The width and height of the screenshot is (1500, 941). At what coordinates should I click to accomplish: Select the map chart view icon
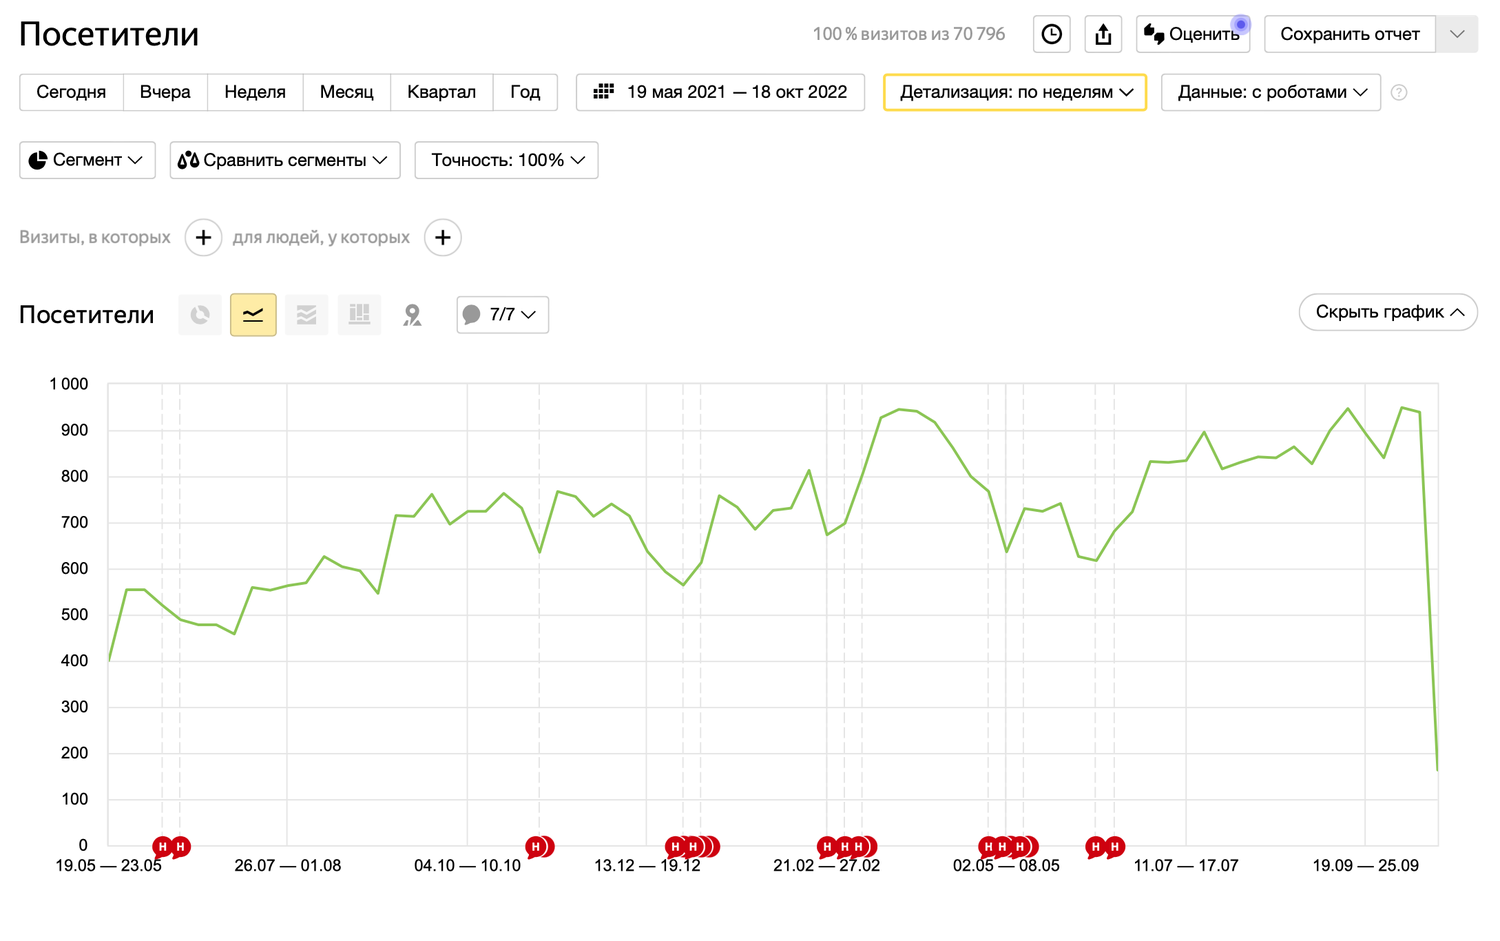coord(412,315)
